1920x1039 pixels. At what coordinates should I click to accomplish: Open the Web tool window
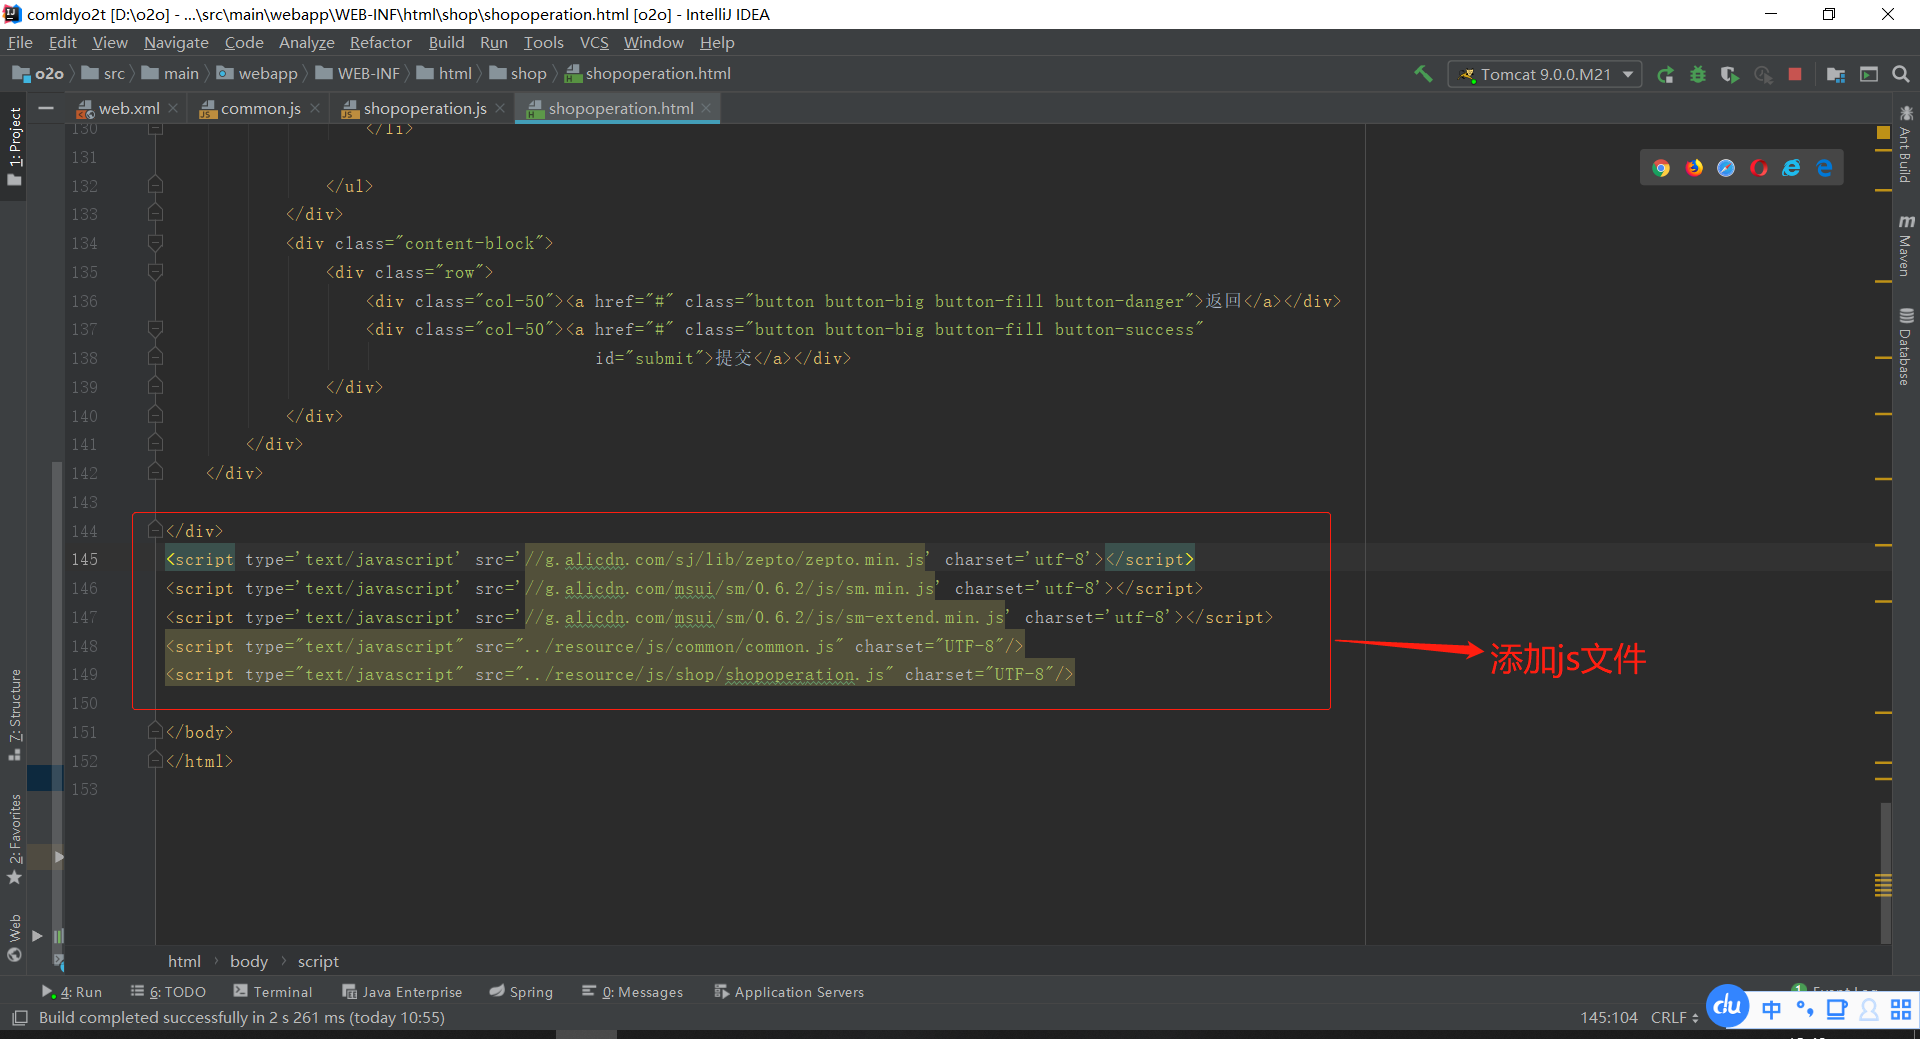[x=14, y=936]
